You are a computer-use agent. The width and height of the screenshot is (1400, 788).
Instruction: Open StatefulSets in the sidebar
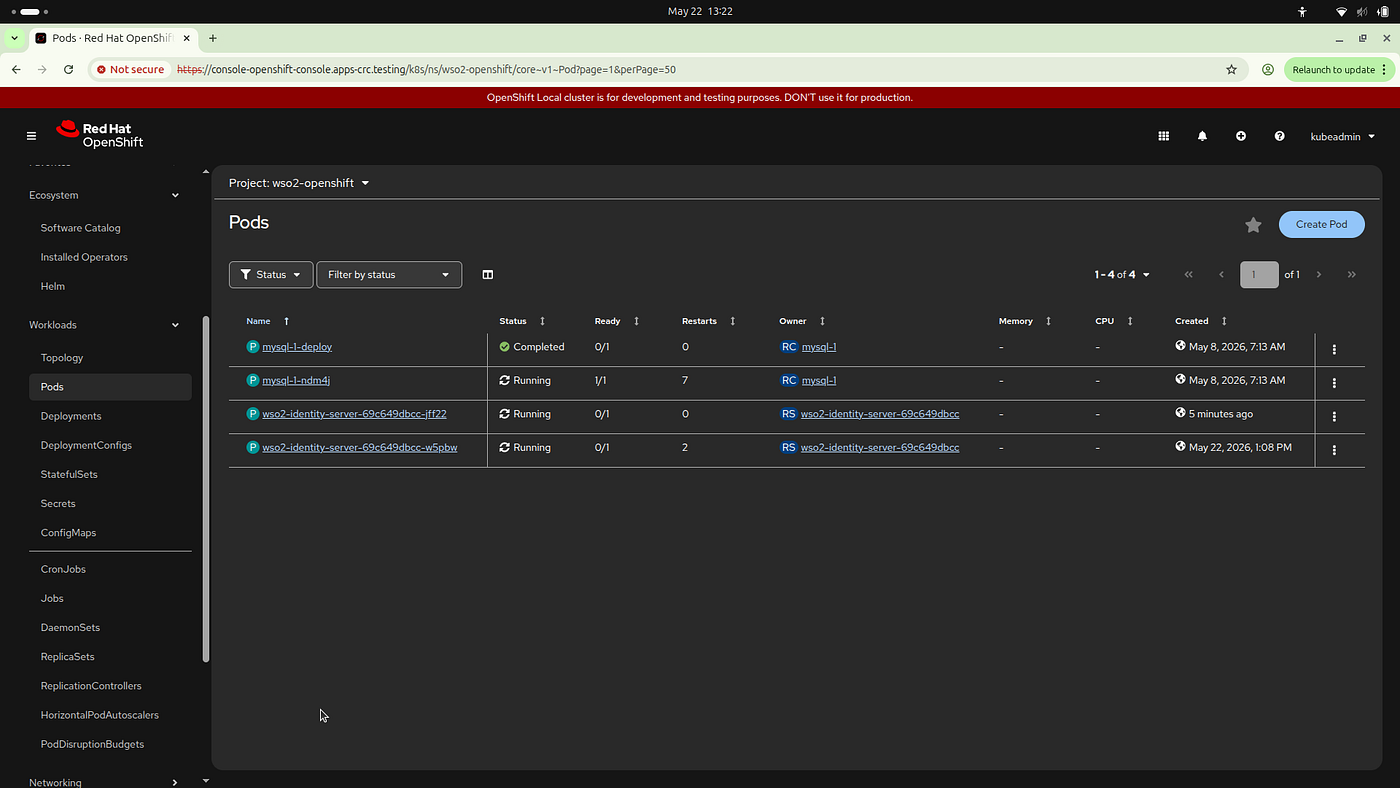69,474
